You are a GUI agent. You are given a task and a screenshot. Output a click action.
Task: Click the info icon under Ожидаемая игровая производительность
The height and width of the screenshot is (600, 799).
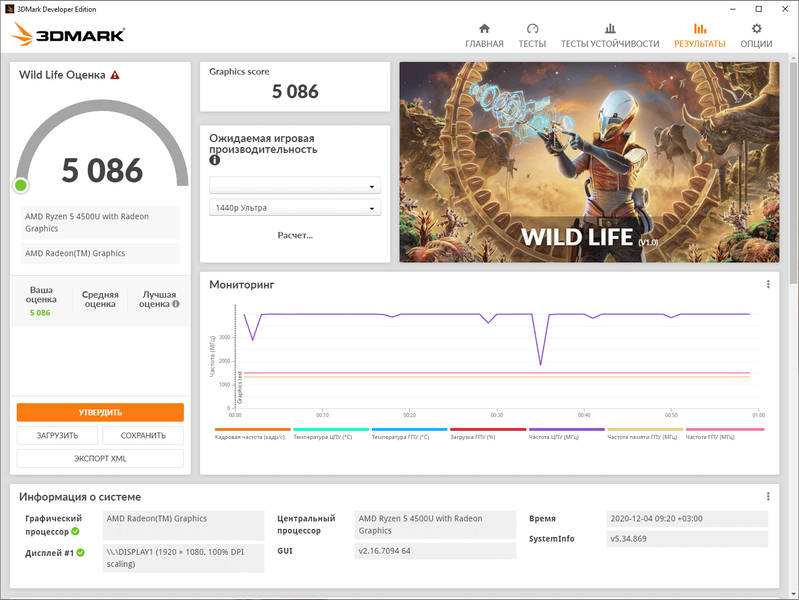[215, 160]
